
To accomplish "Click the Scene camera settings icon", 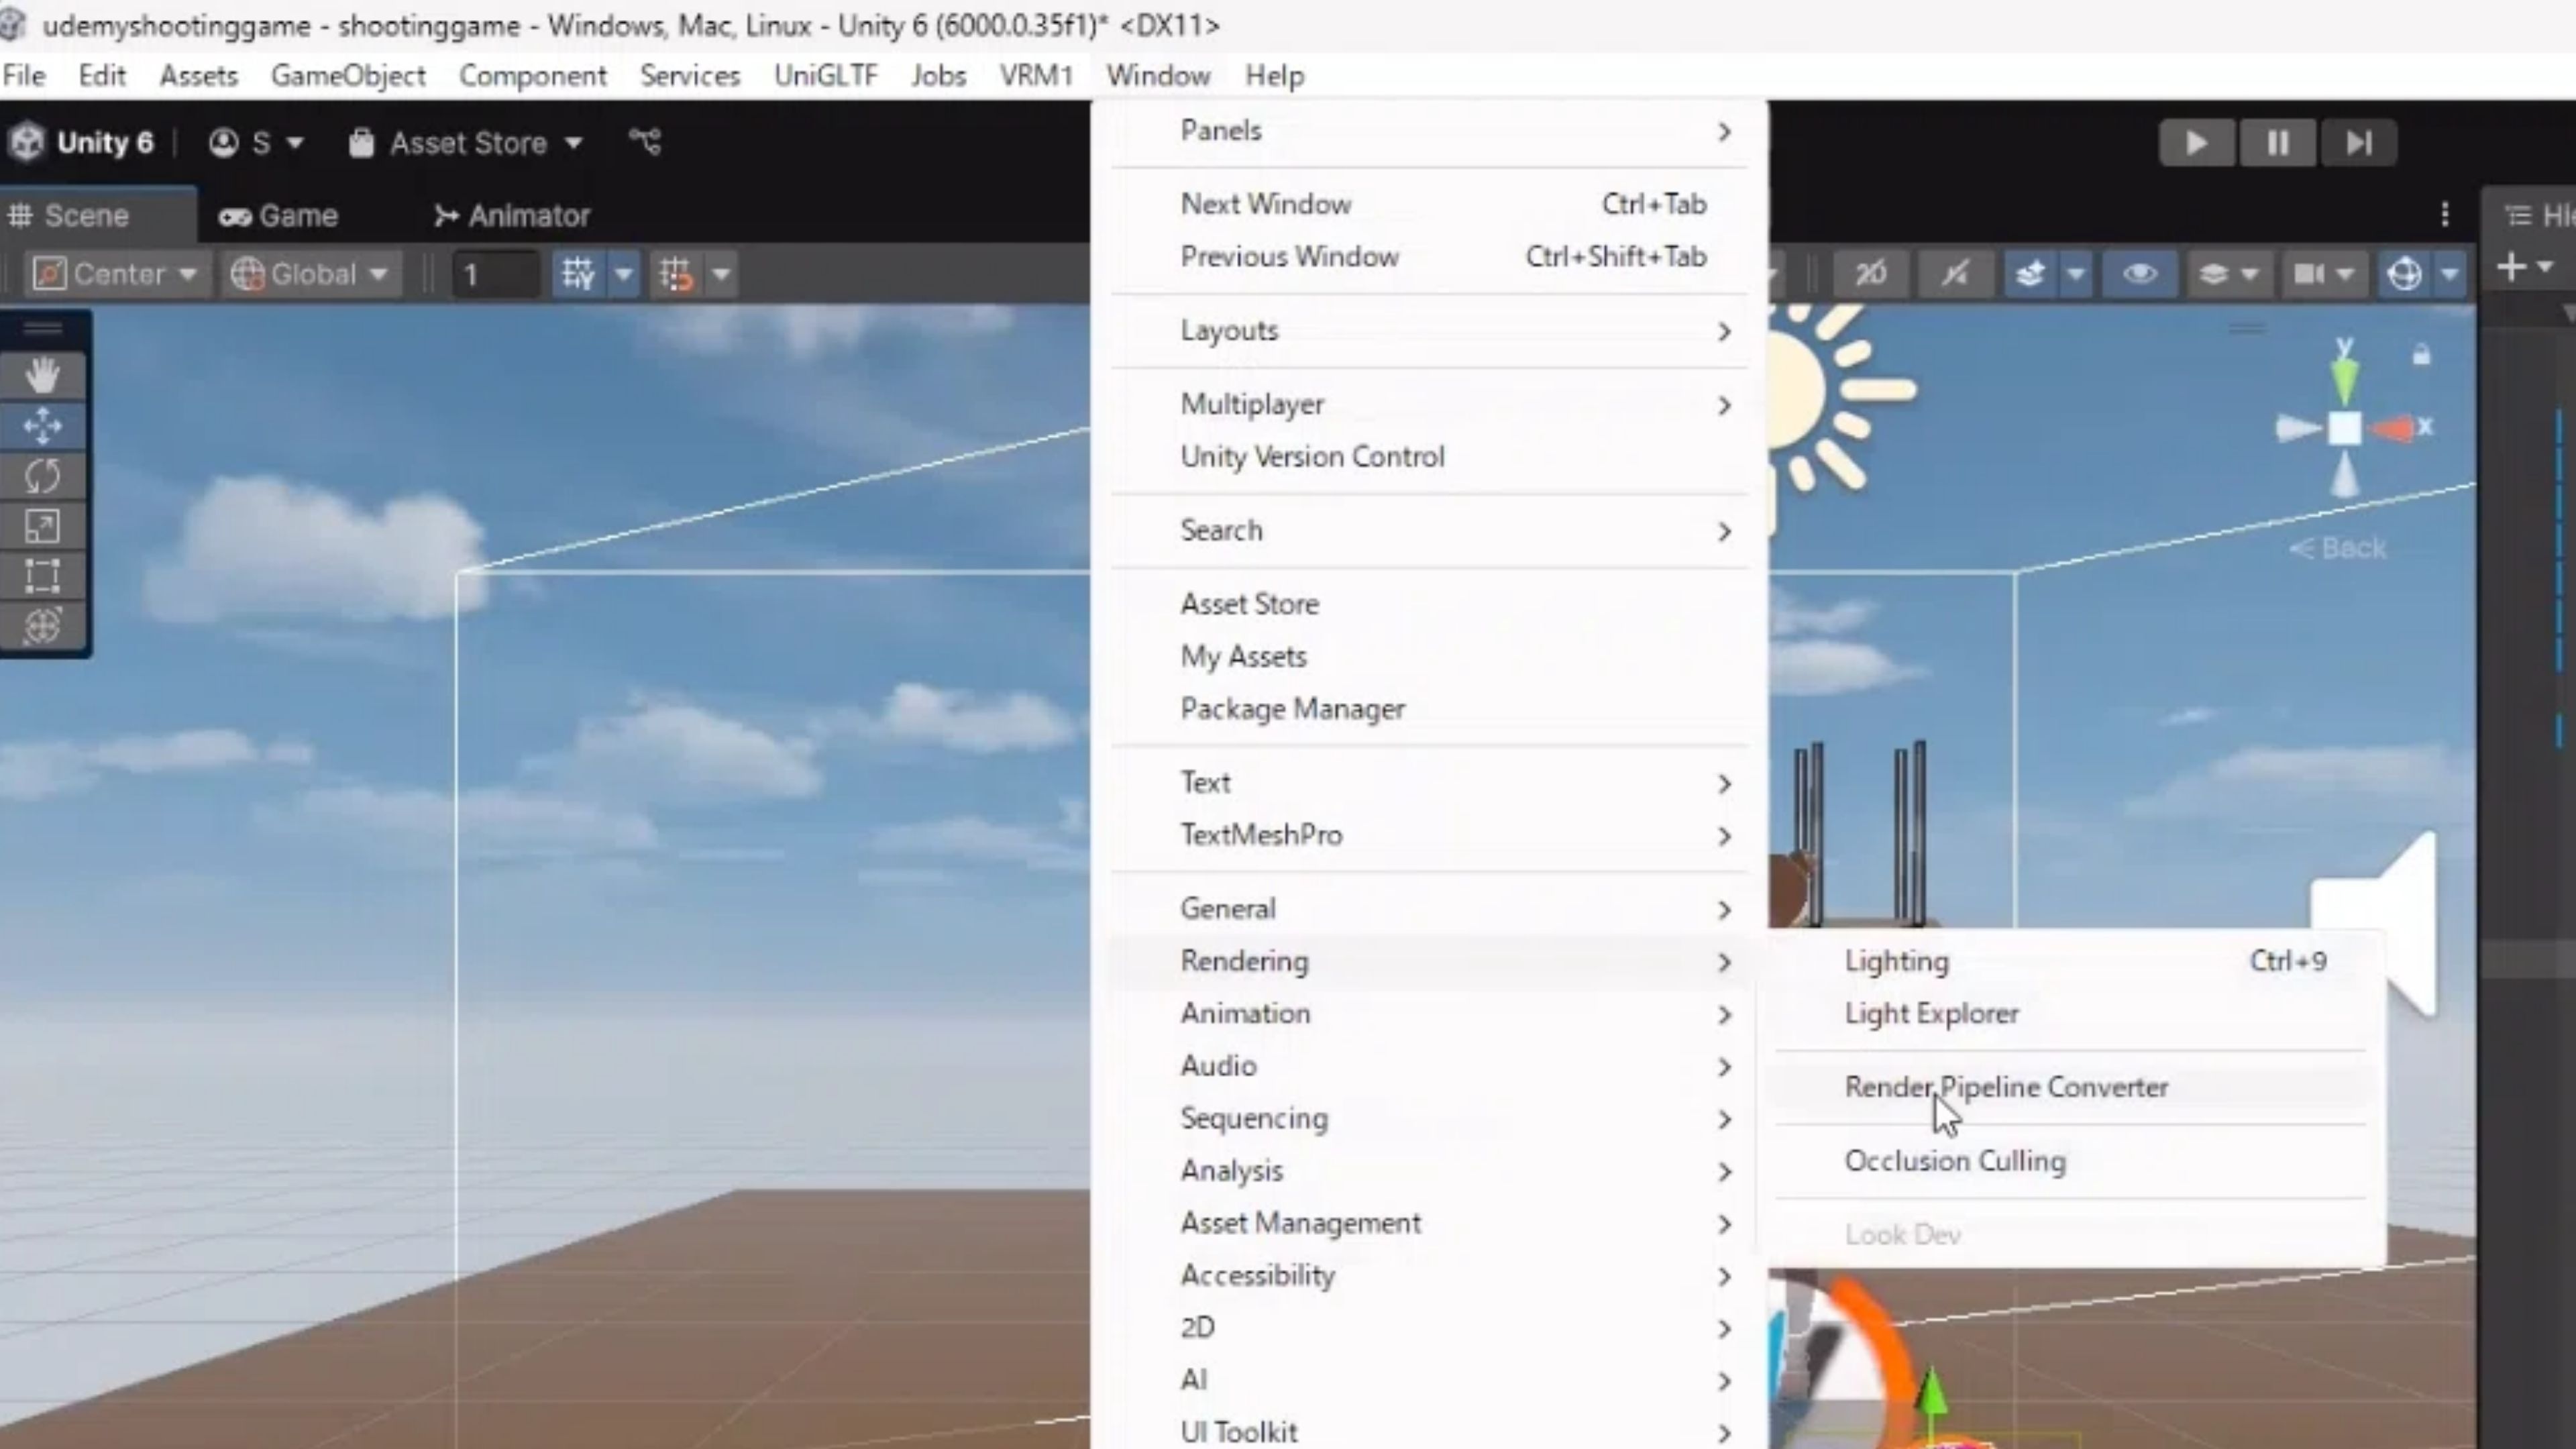I will [2308, 274].
